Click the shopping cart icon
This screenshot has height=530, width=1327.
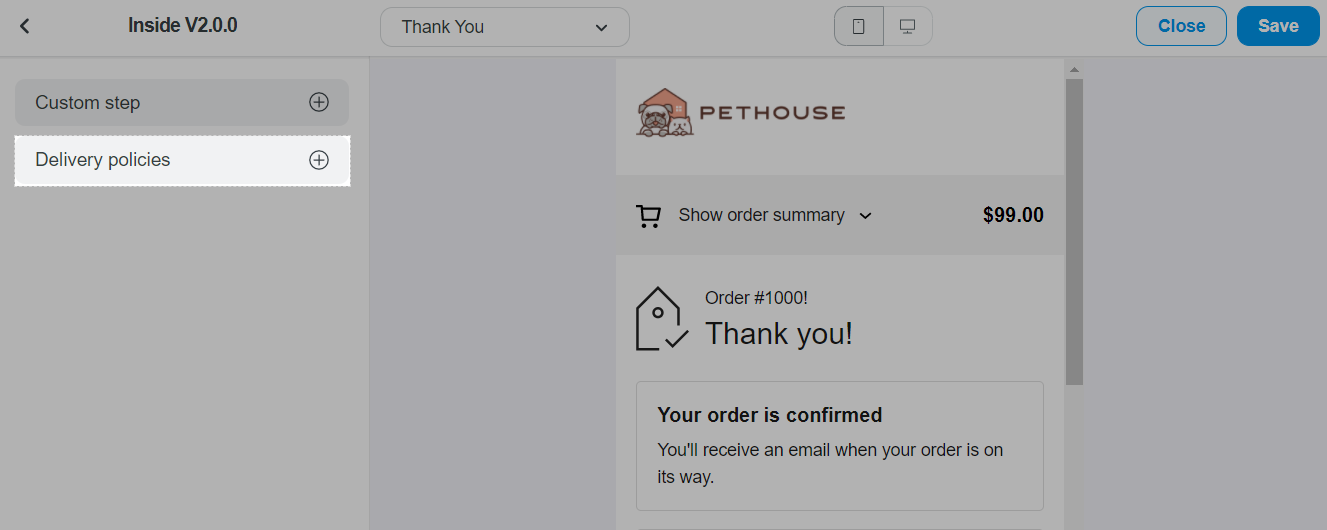pos(648,216)
